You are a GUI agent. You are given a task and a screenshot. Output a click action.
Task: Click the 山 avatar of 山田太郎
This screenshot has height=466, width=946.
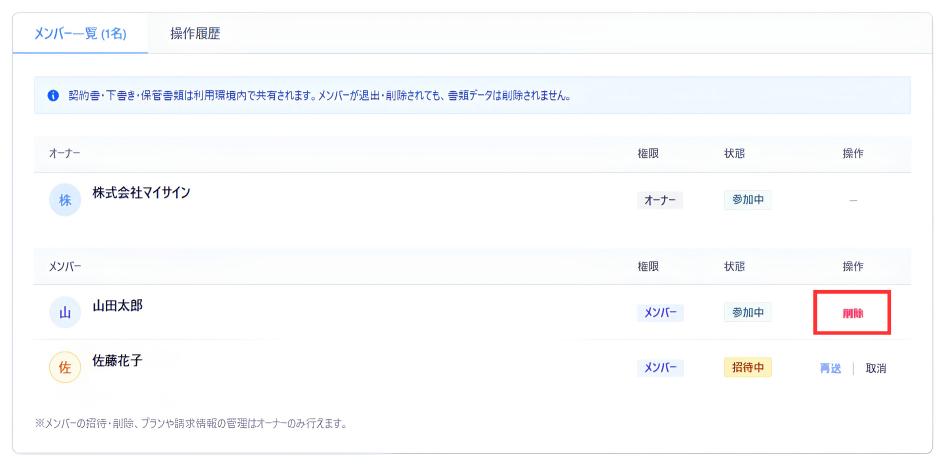click(65, 312)
